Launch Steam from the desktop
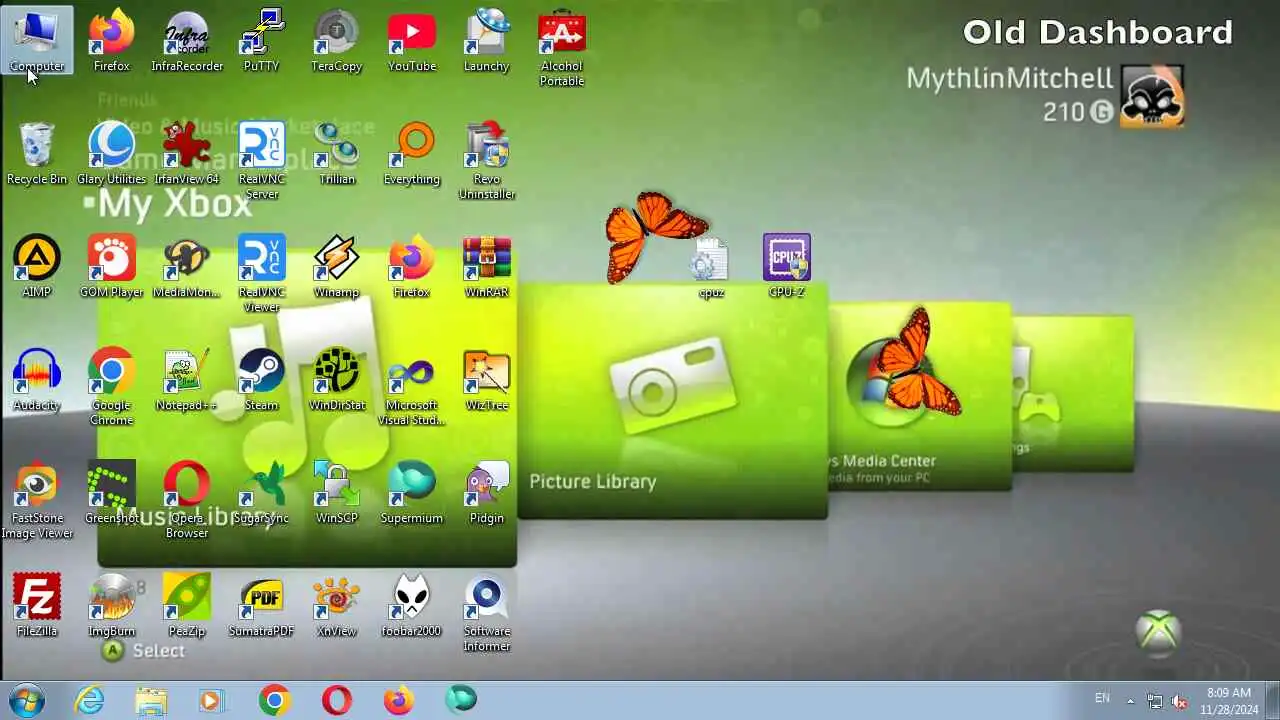This screenshot has width=1280, height=720. point(262,381)
